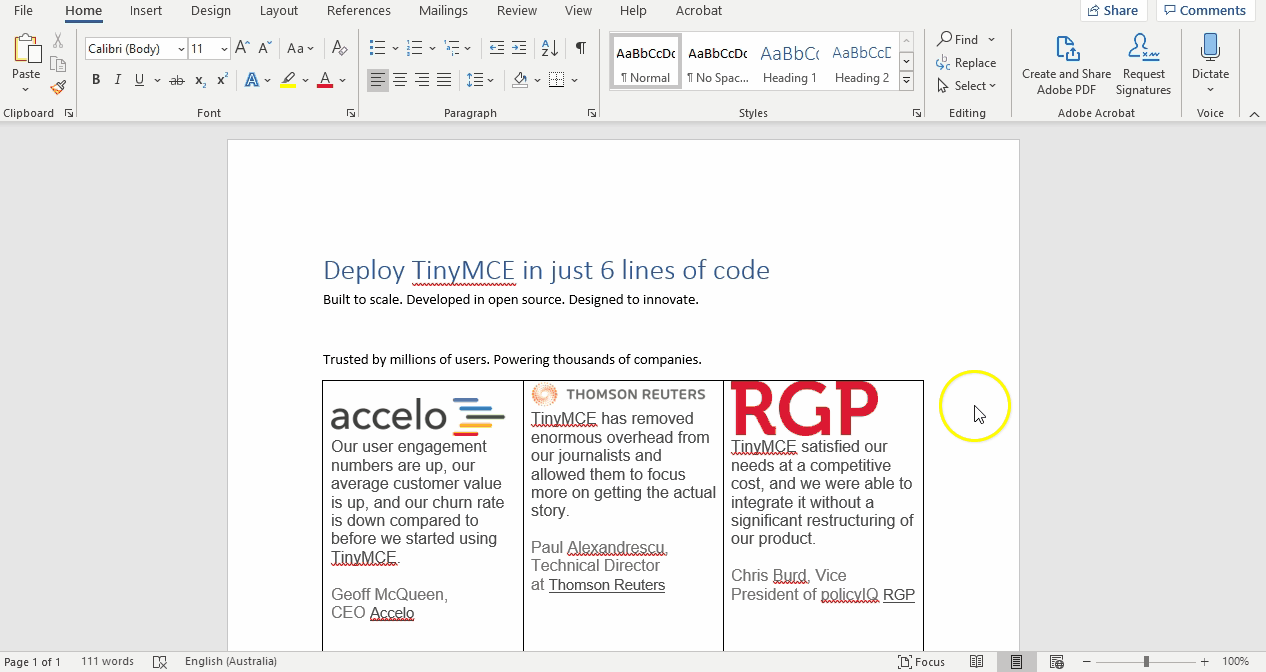Switch to the Acrobat ribbon tab
The image size is (1266, 672).
pyautogui.click(x=698, y=10)
